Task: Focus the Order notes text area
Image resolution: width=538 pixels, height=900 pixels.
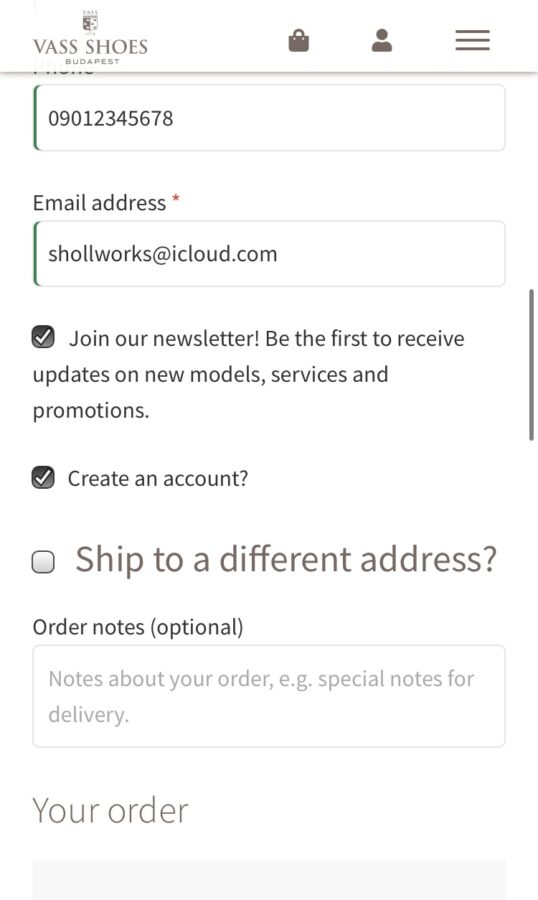Action: point(269,696)
